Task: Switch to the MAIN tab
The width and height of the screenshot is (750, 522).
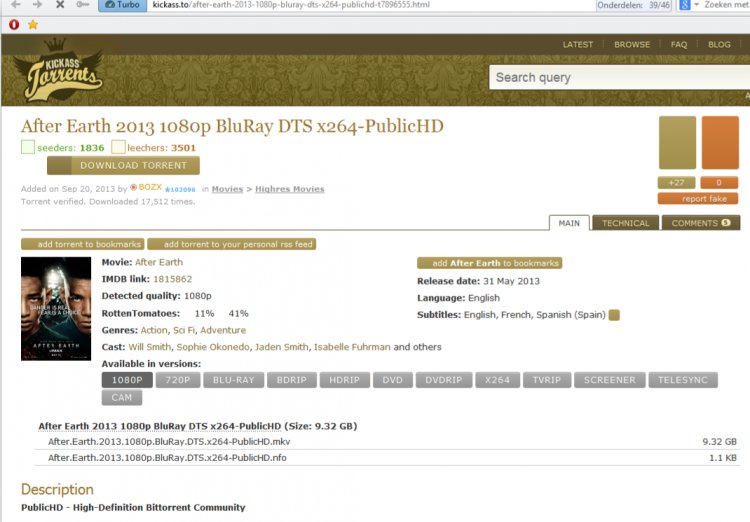Action: [569, 223]
